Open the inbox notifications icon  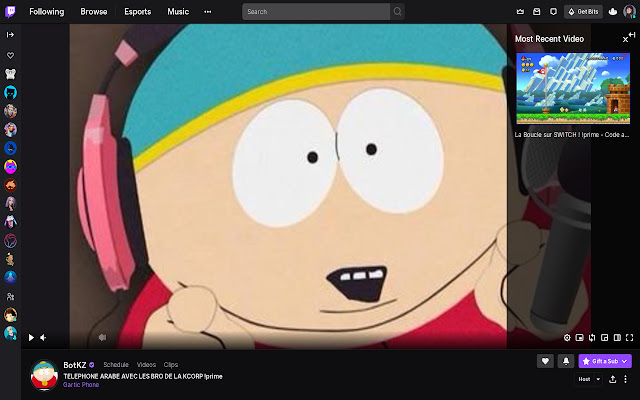537,12
